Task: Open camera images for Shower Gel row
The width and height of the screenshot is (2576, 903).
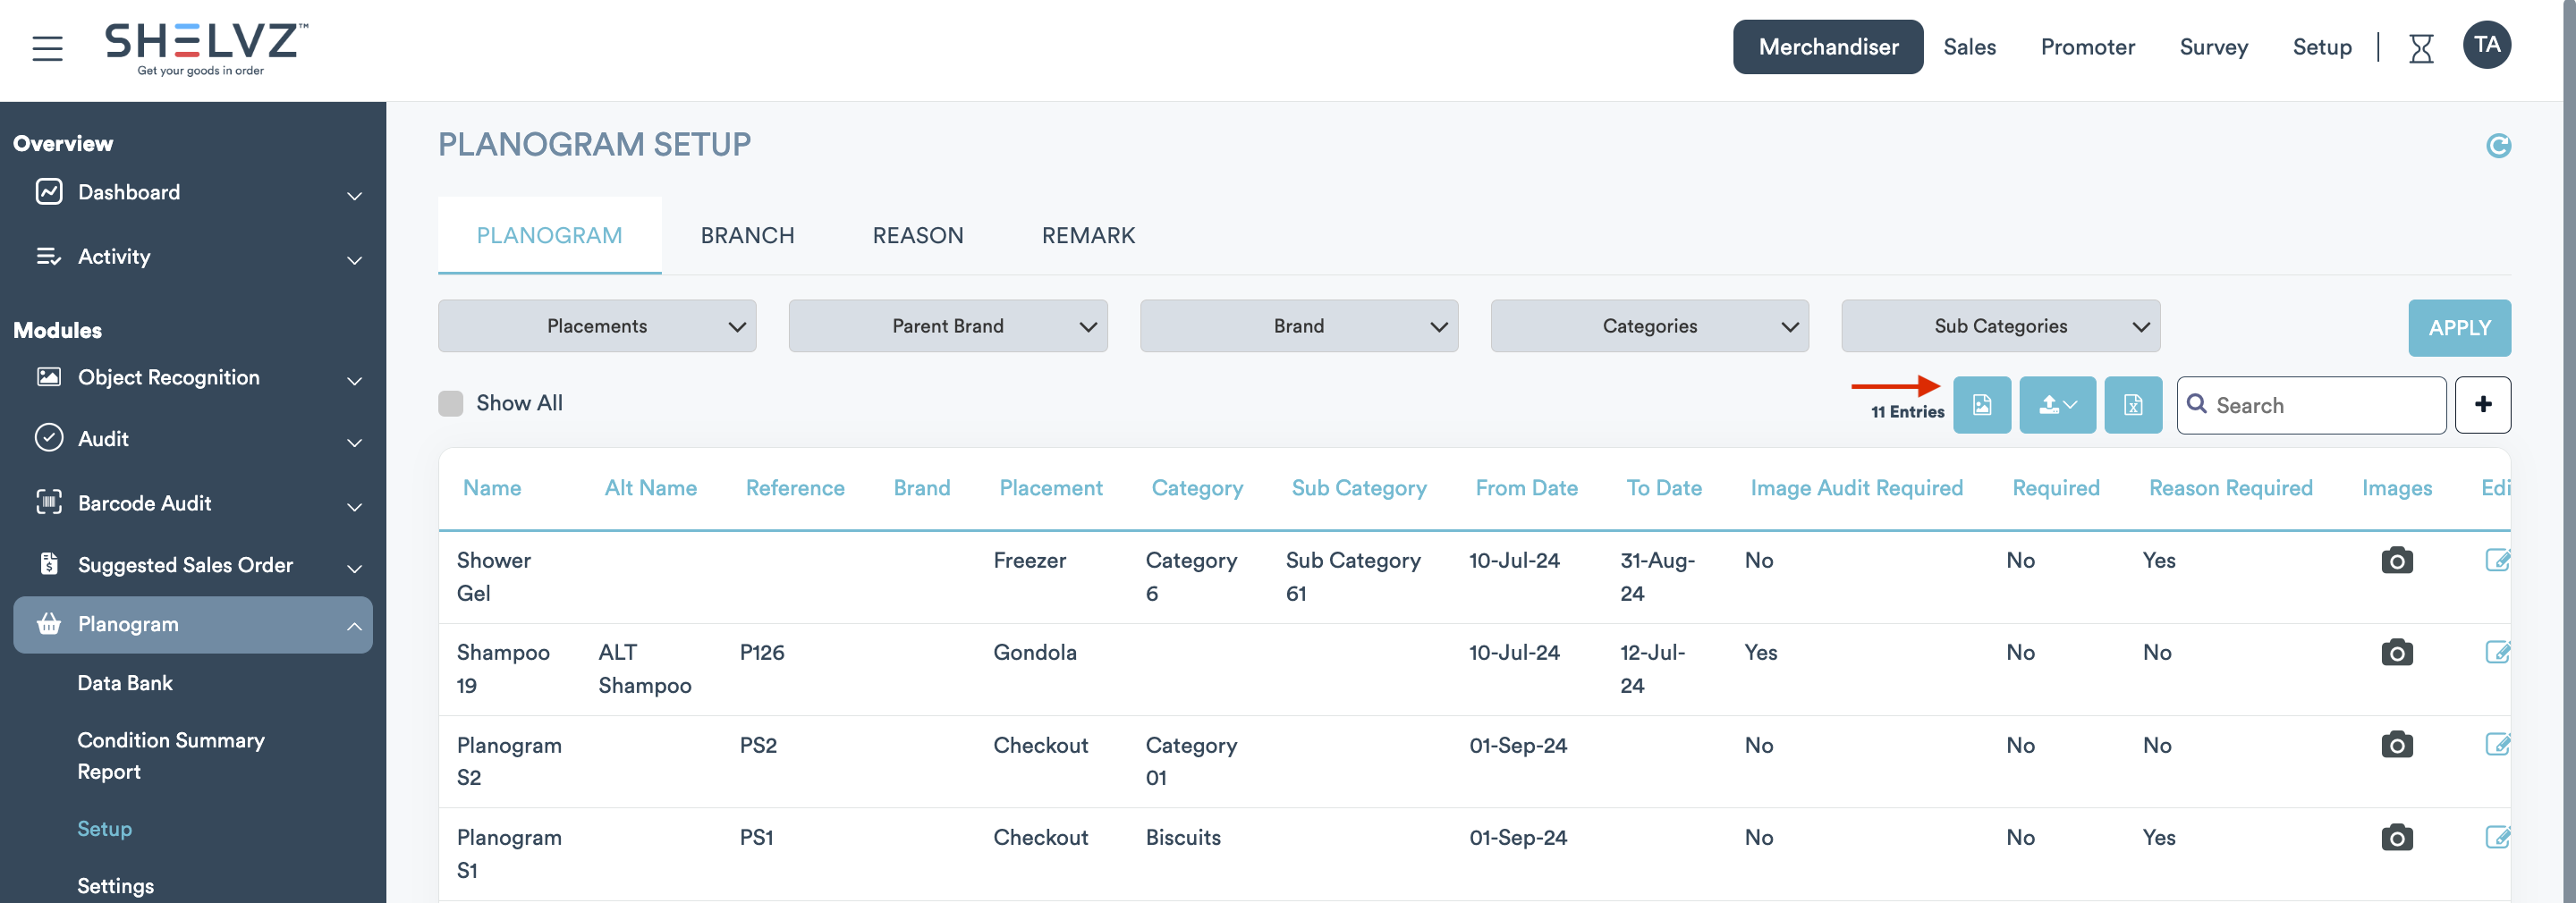Action: pos(2396,560)
